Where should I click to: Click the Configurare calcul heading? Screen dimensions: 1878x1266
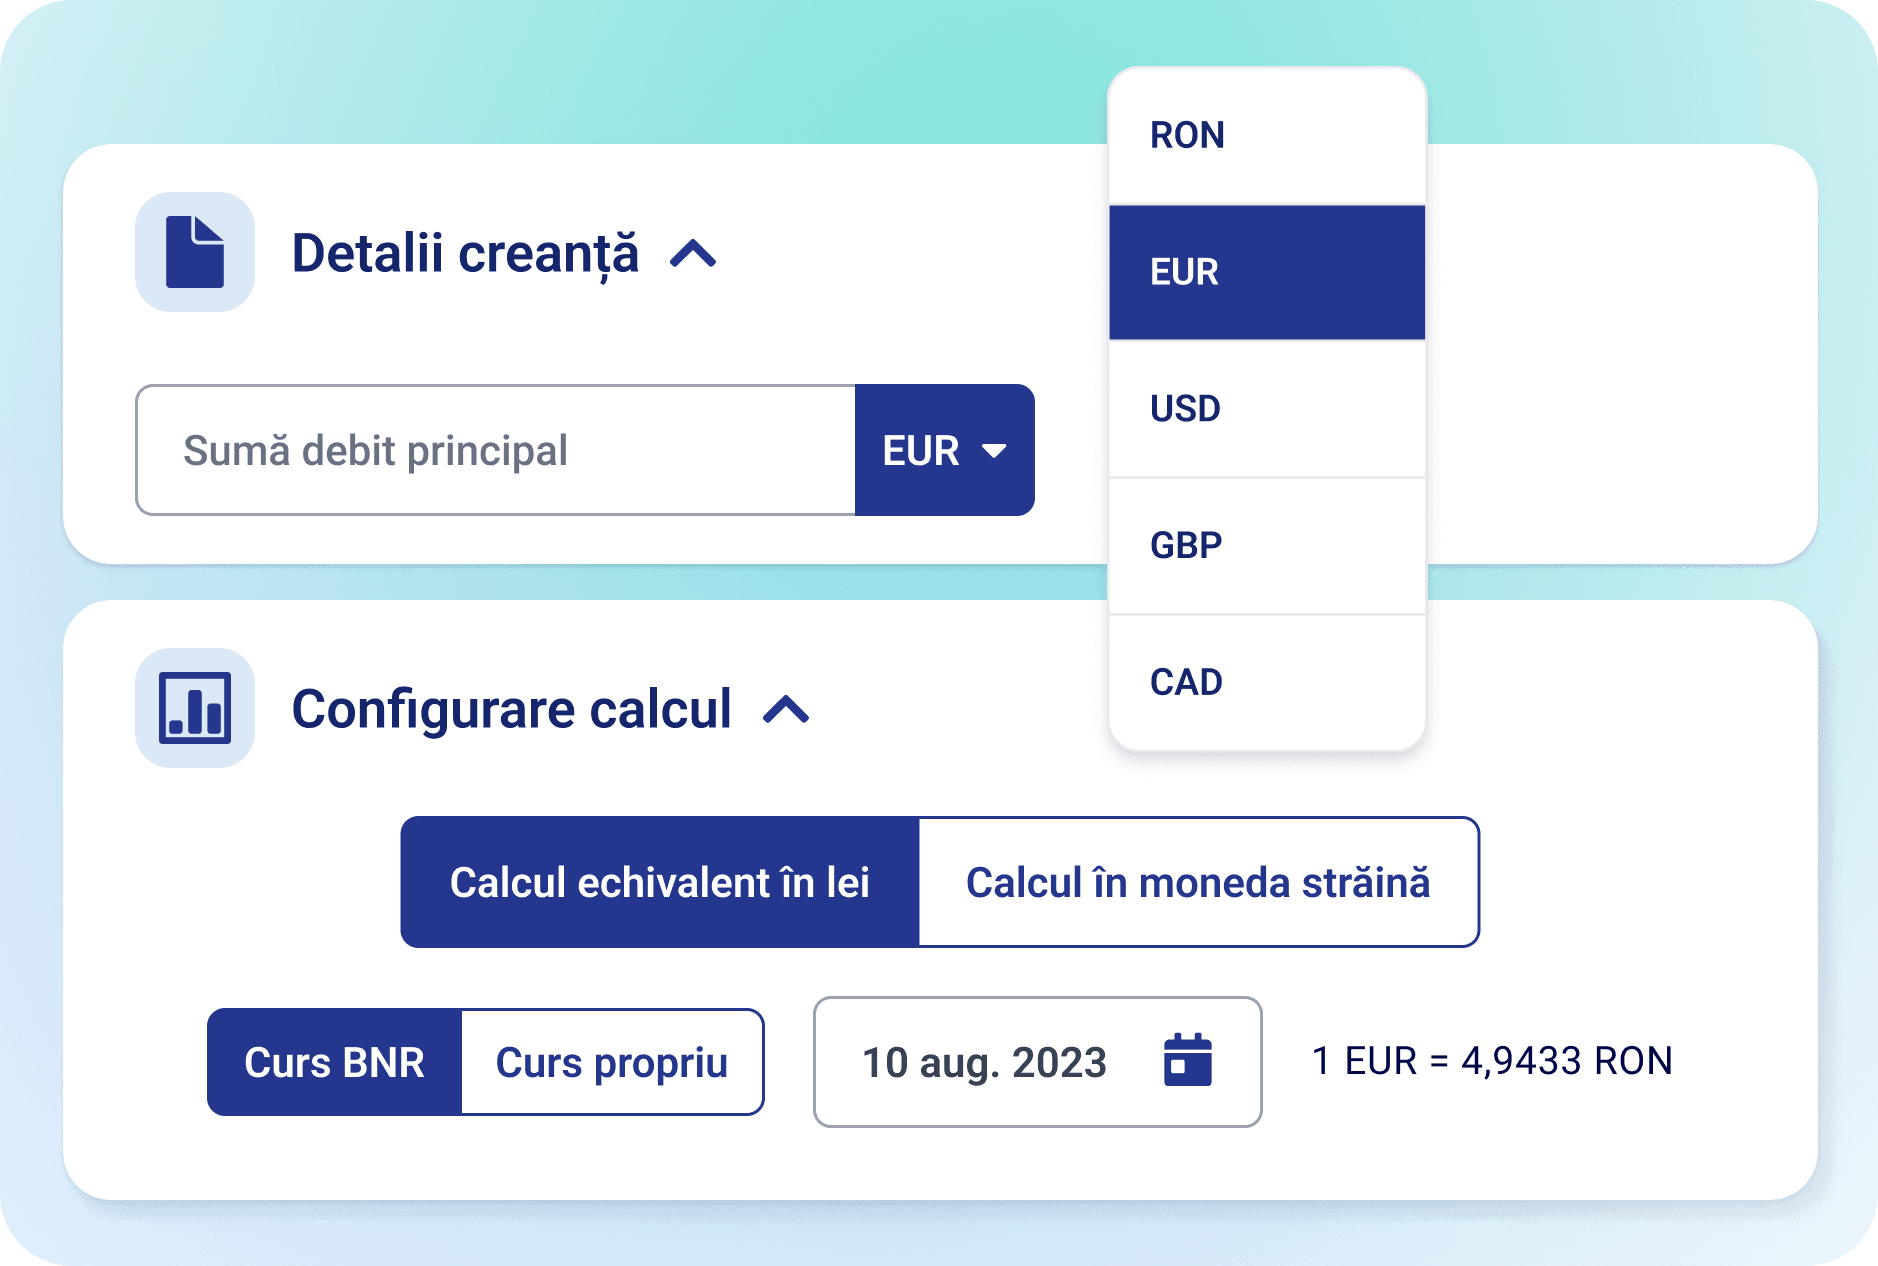pyautogui.click(x=511, y=709)
